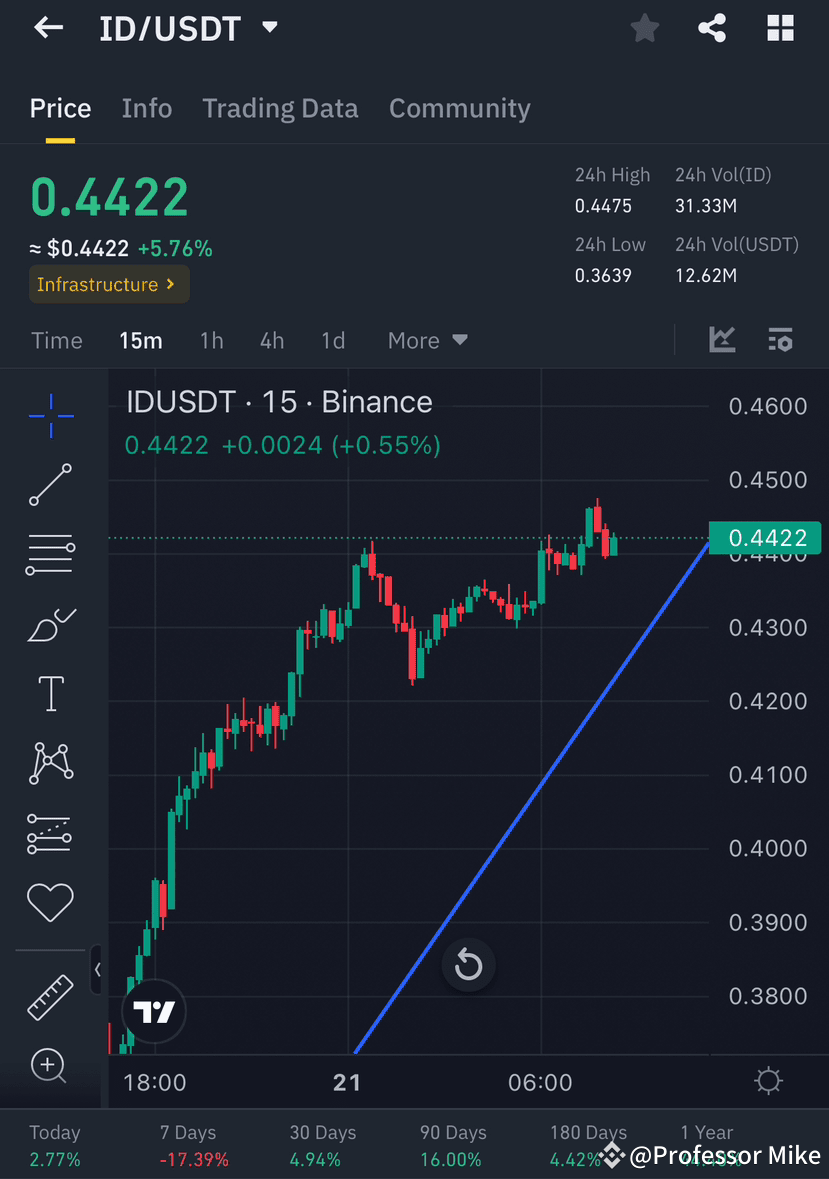
Task: Toggle the ID/USDT favorite star
Action: (x=644, y=28)
